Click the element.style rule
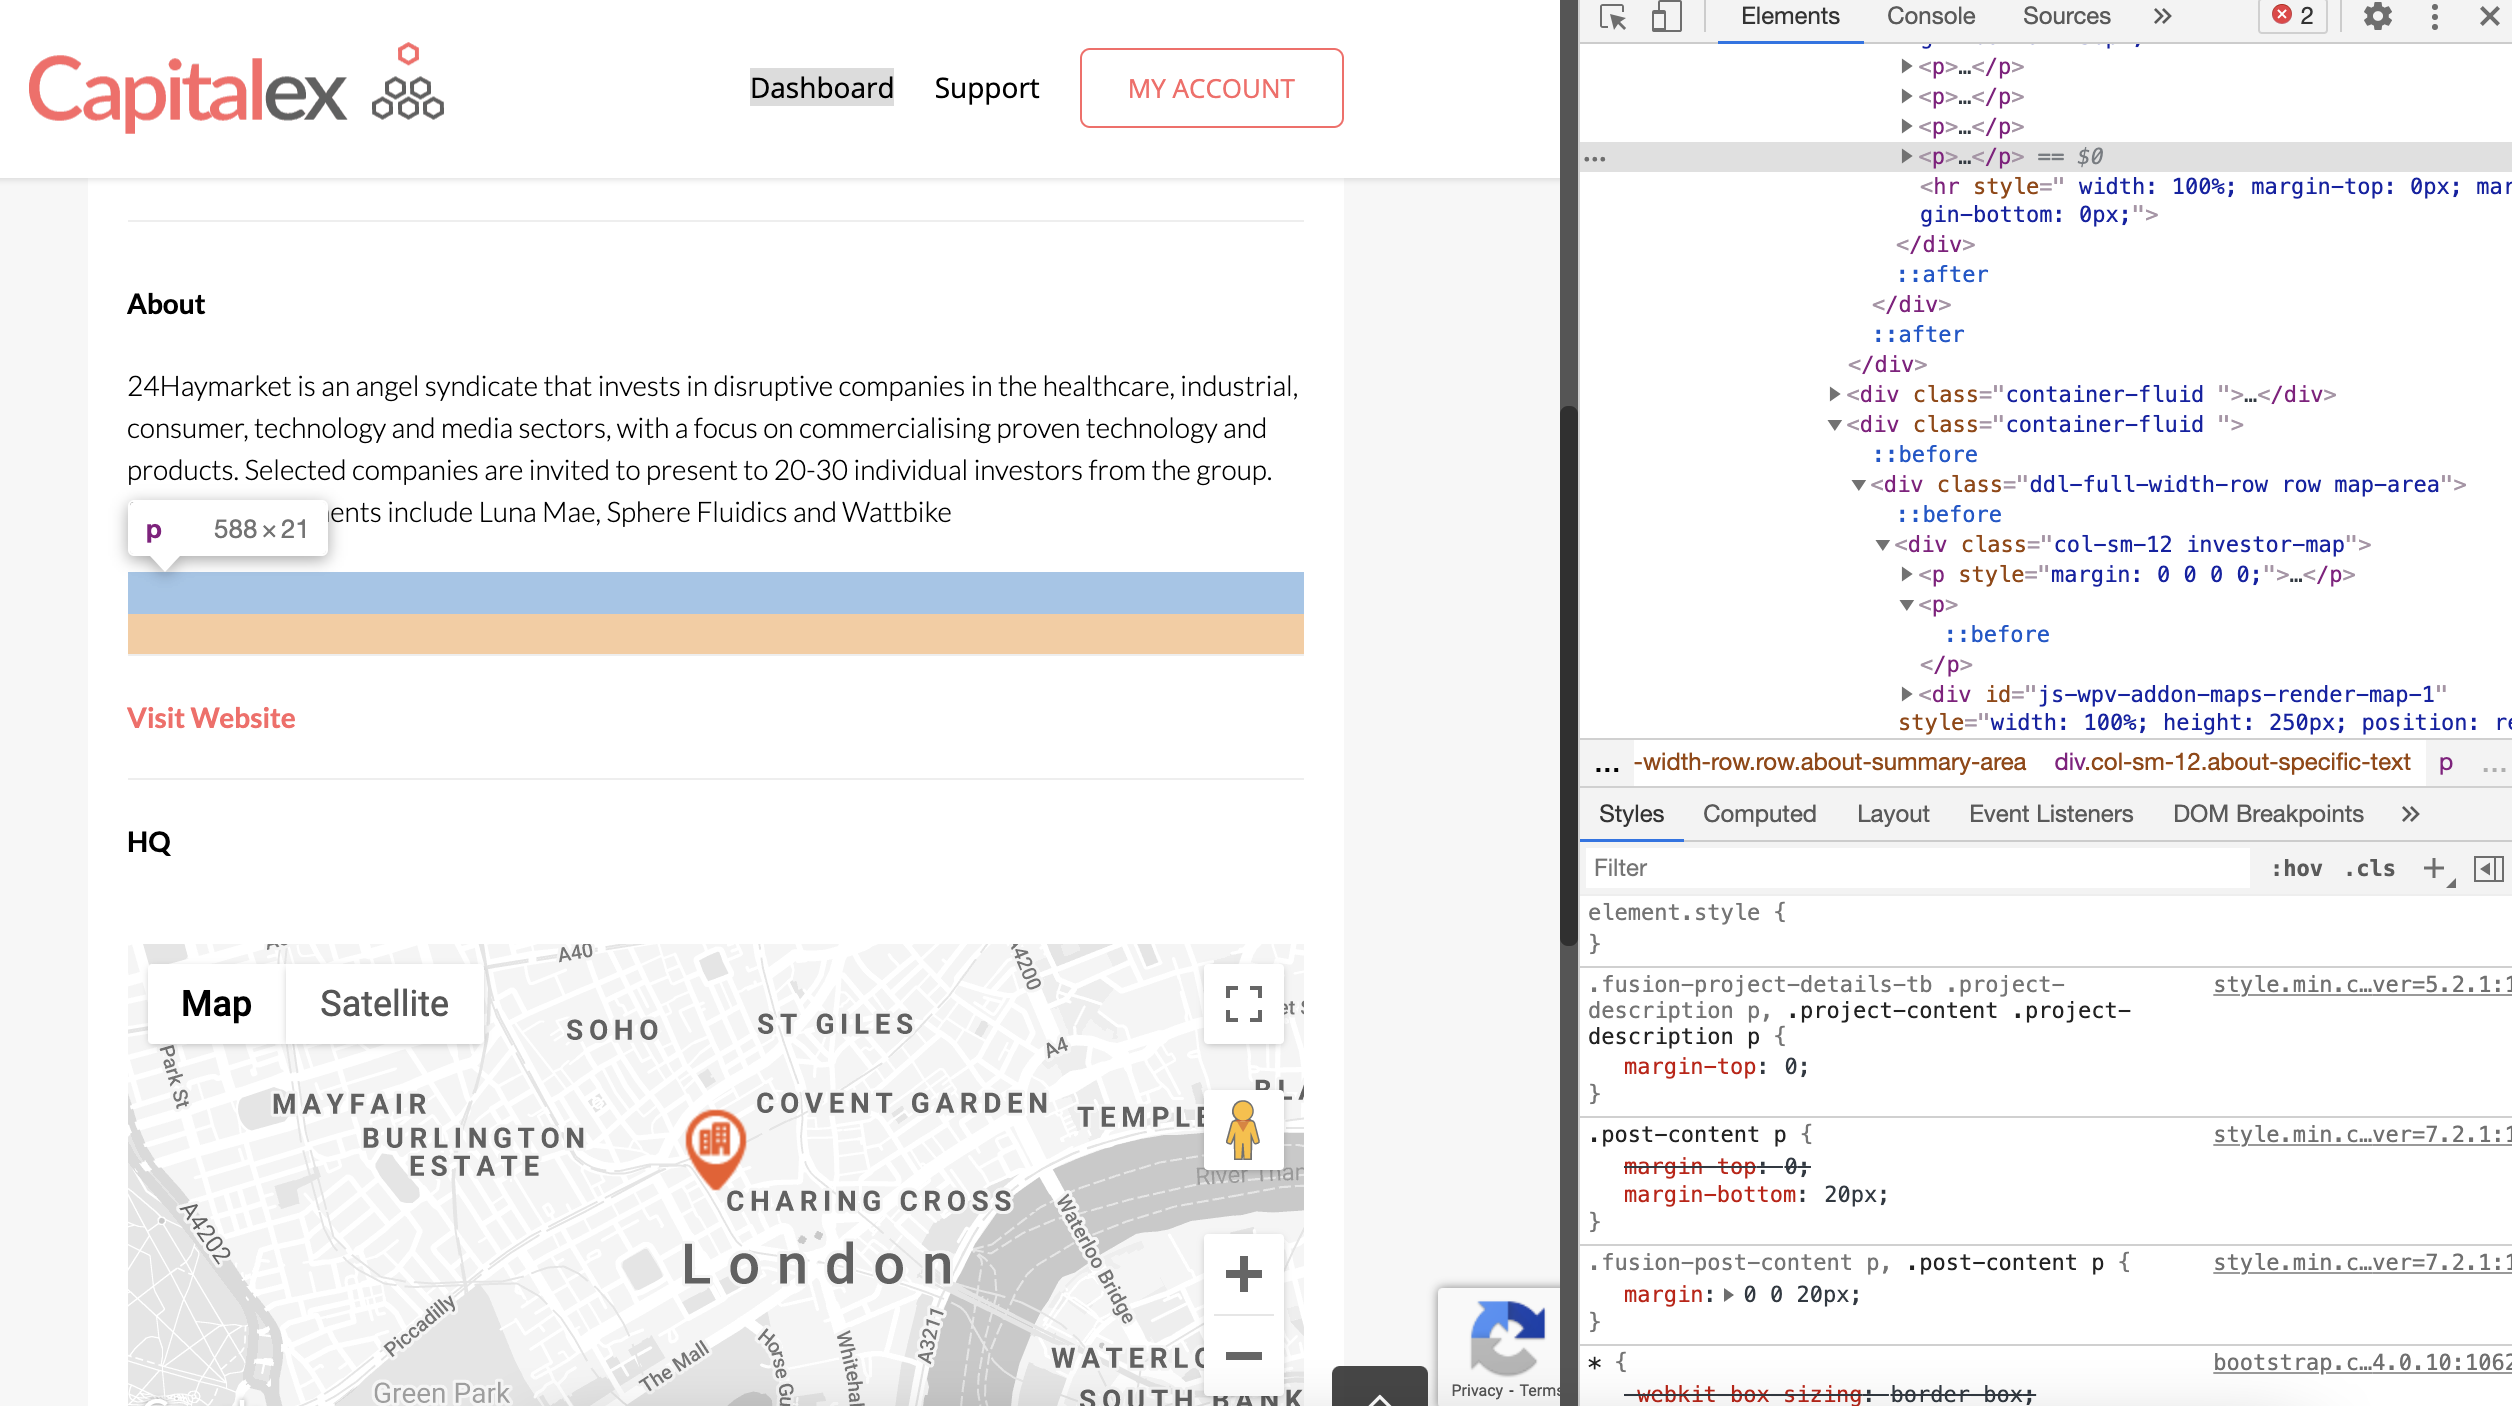 1686,912
